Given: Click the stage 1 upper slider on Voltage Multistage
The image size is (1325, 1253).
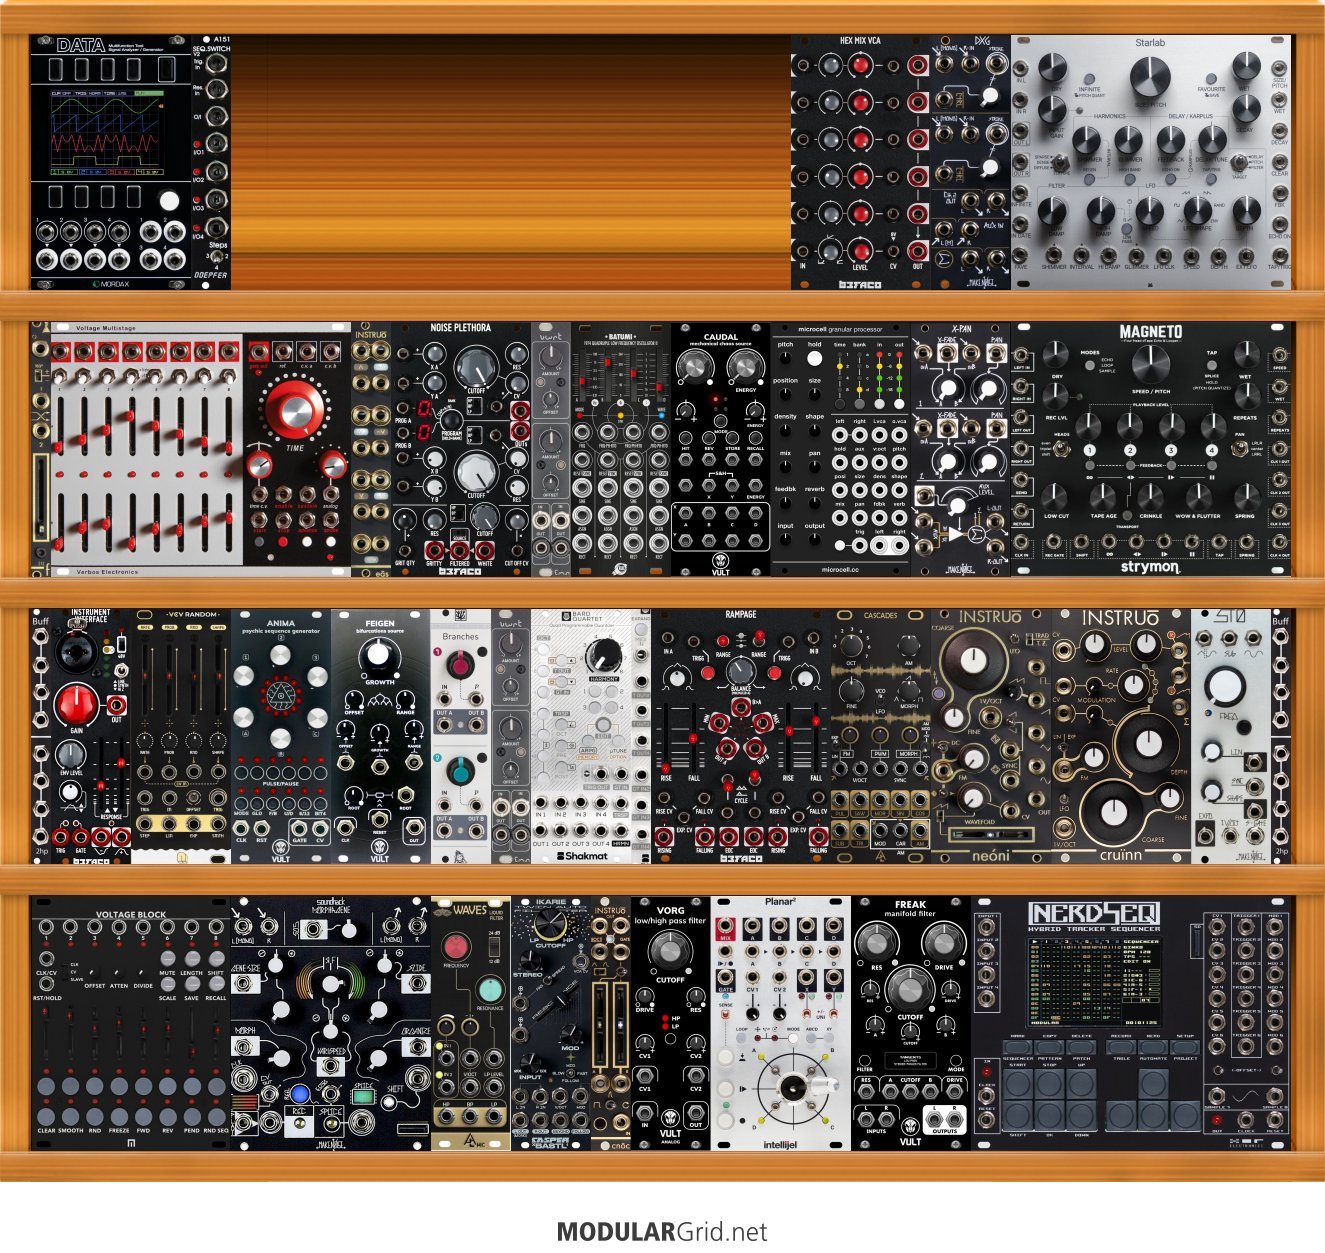Looking at the screenshot, I should click(x=61, y=426).
